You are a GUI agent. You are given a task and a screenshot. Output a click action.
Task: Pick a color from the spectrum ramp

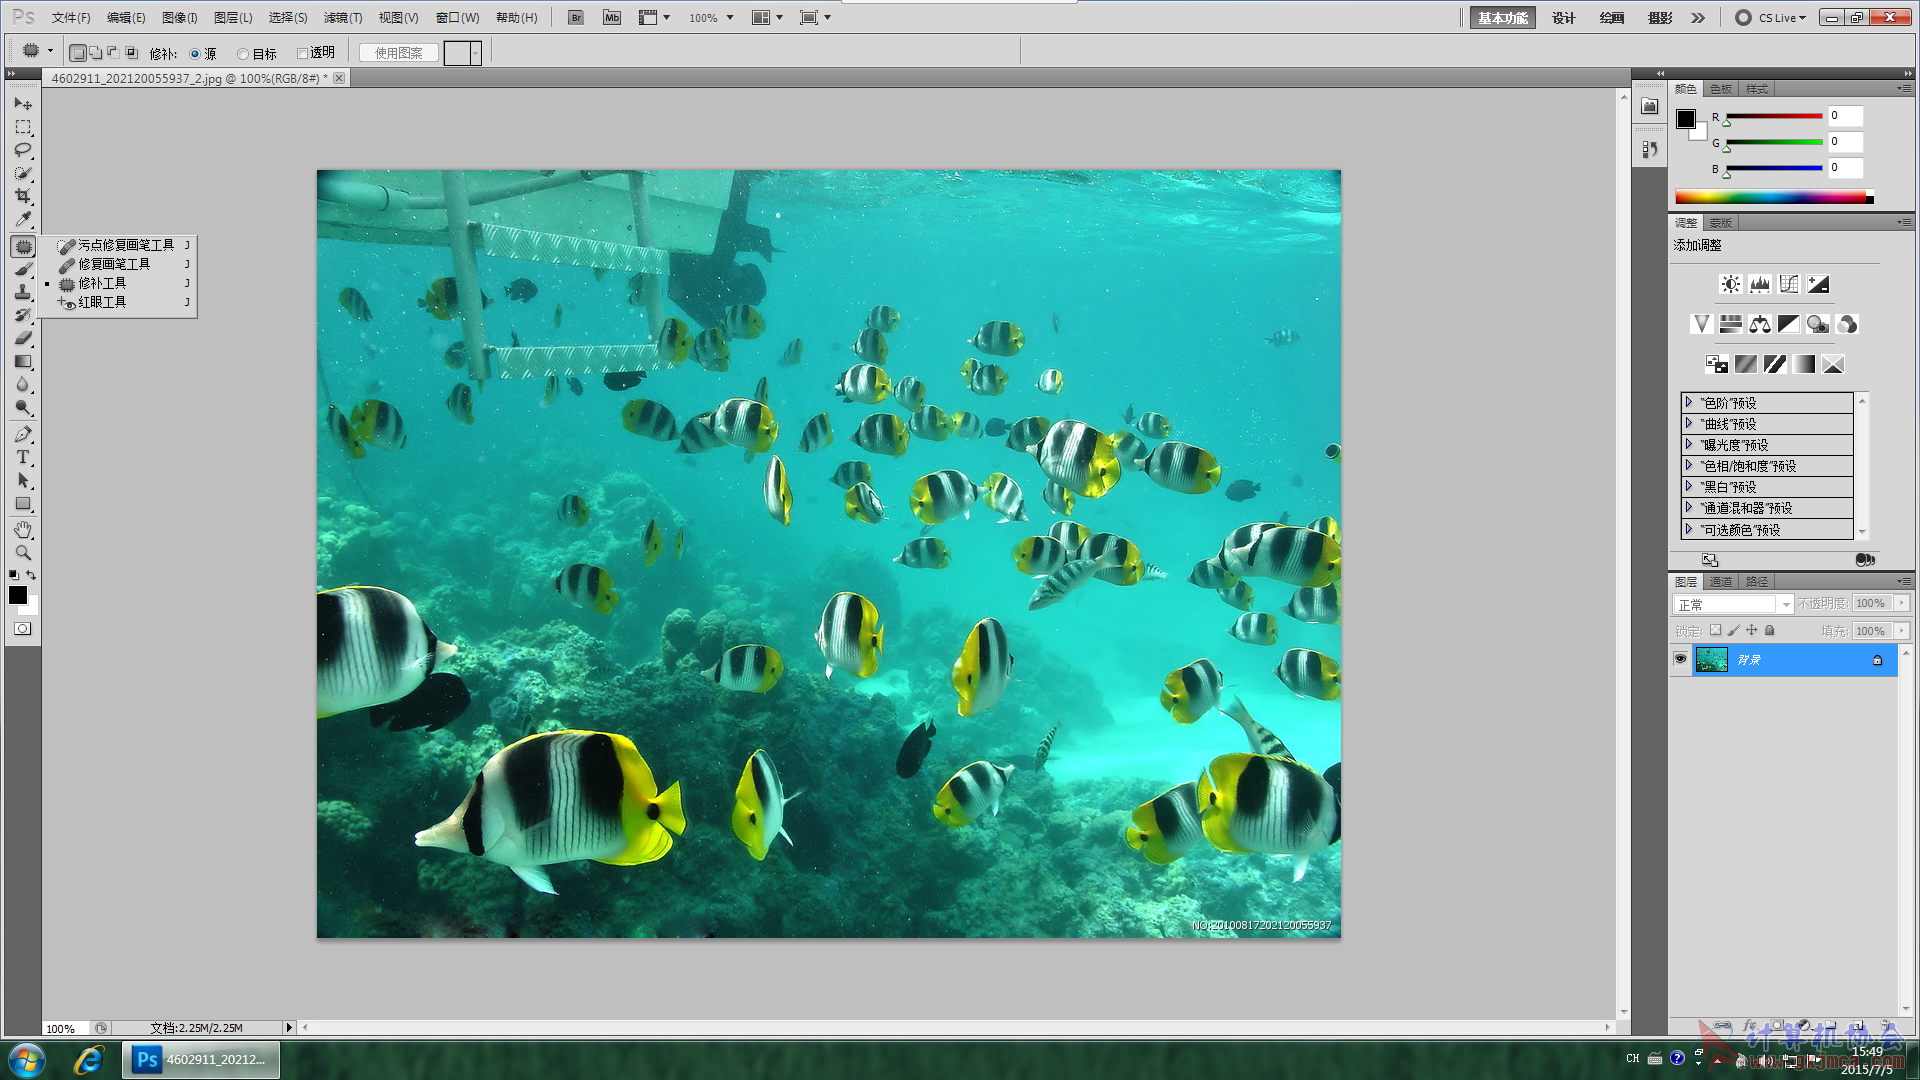pyautogui.click(x=1774, y=197)
